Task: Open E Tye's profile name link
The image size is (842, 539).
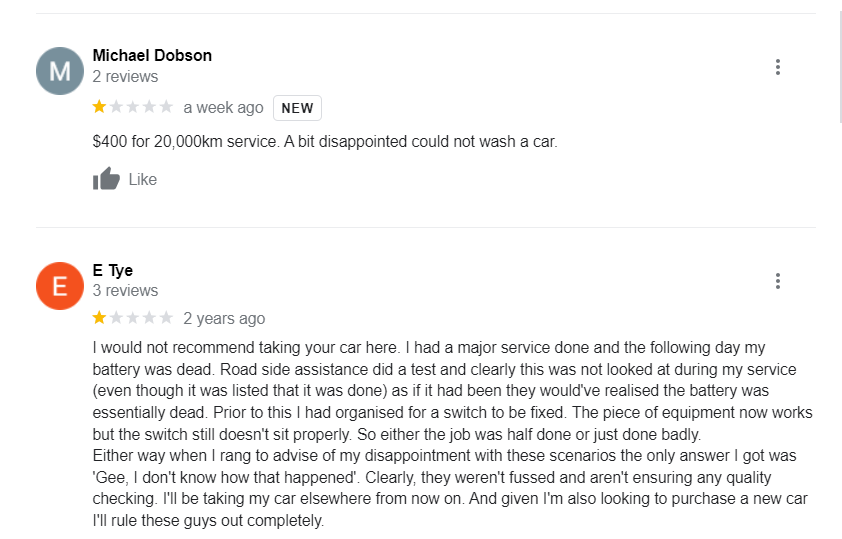Action: (113, 270)
